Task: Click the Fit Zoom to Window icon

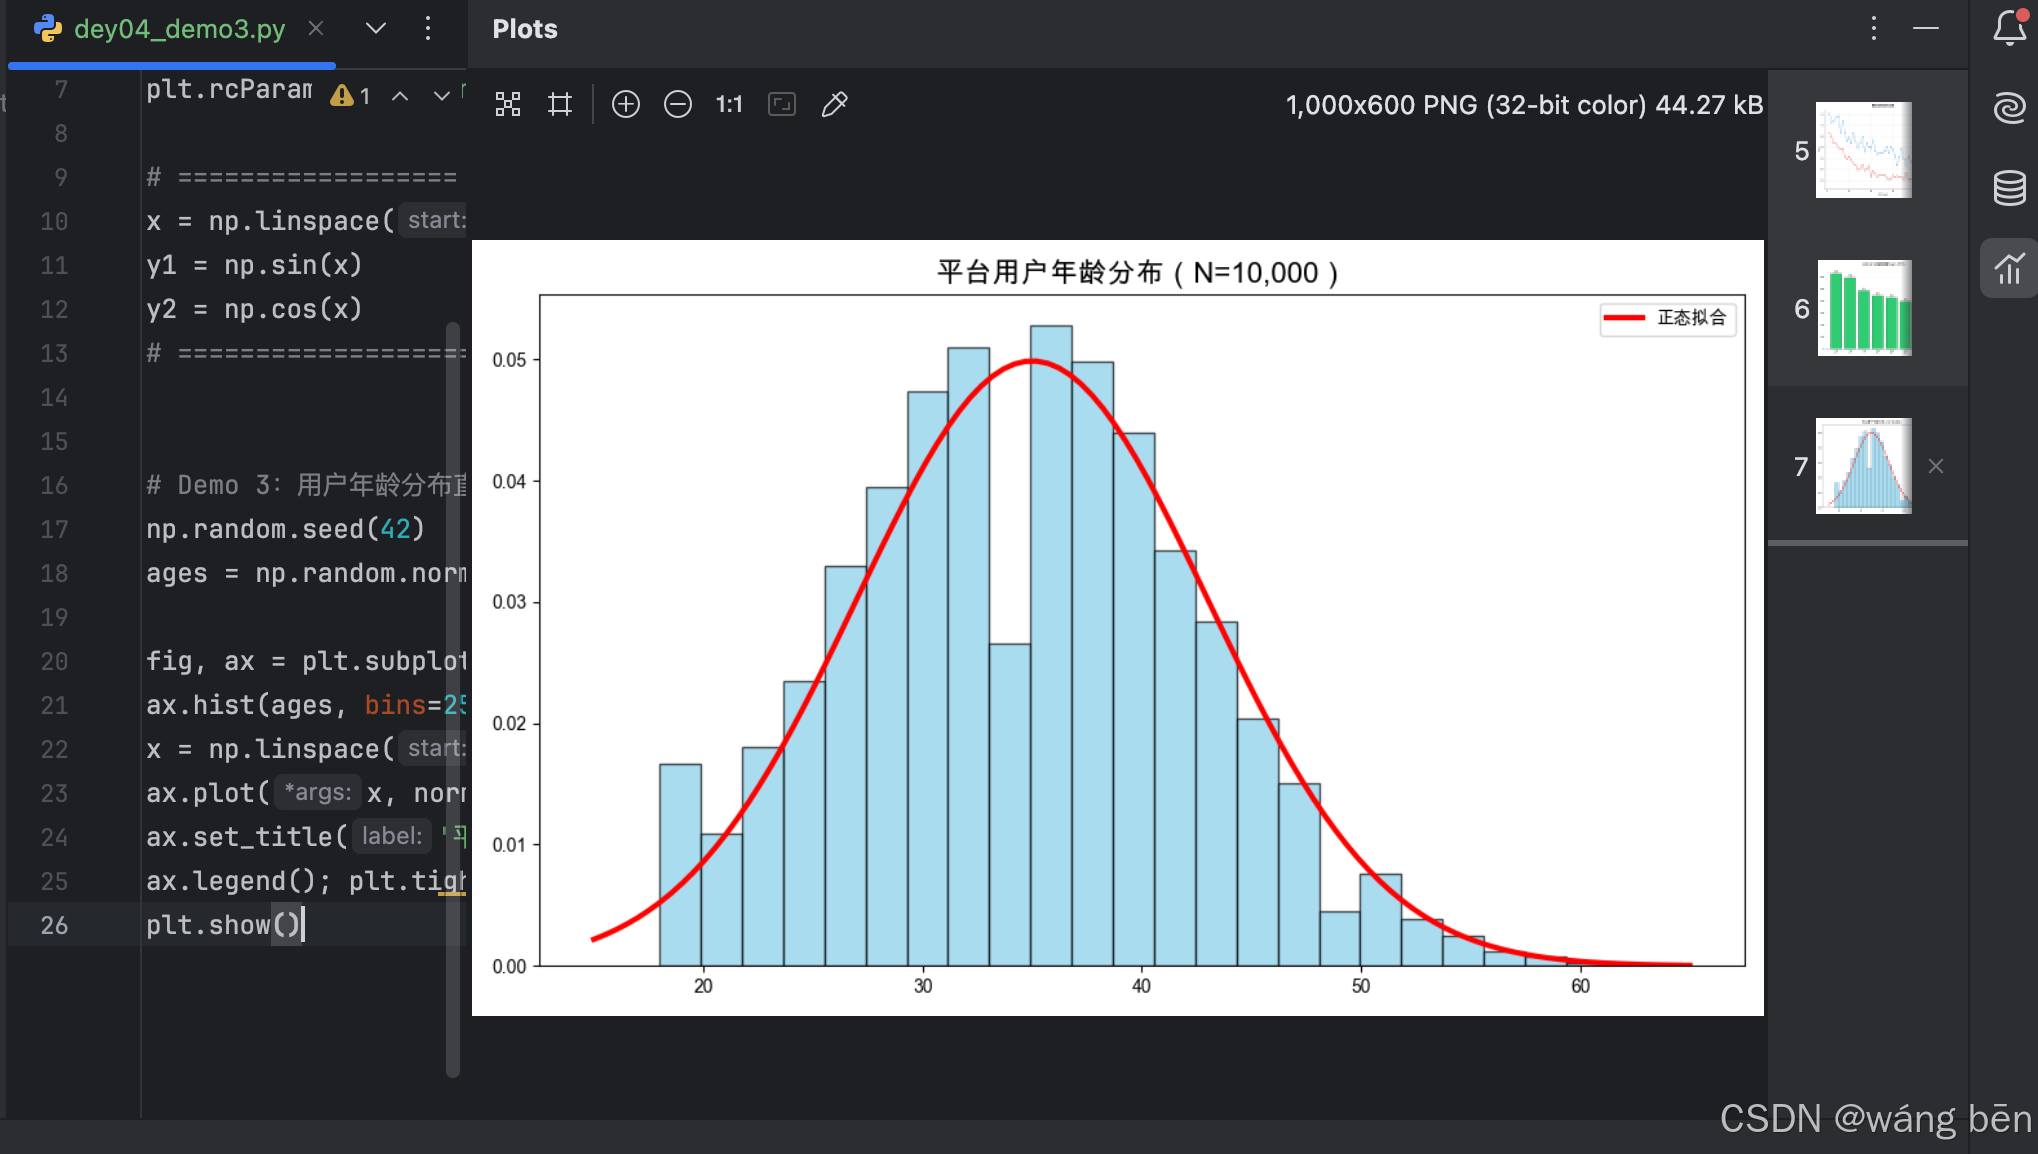Action: [x=508, y=104]
